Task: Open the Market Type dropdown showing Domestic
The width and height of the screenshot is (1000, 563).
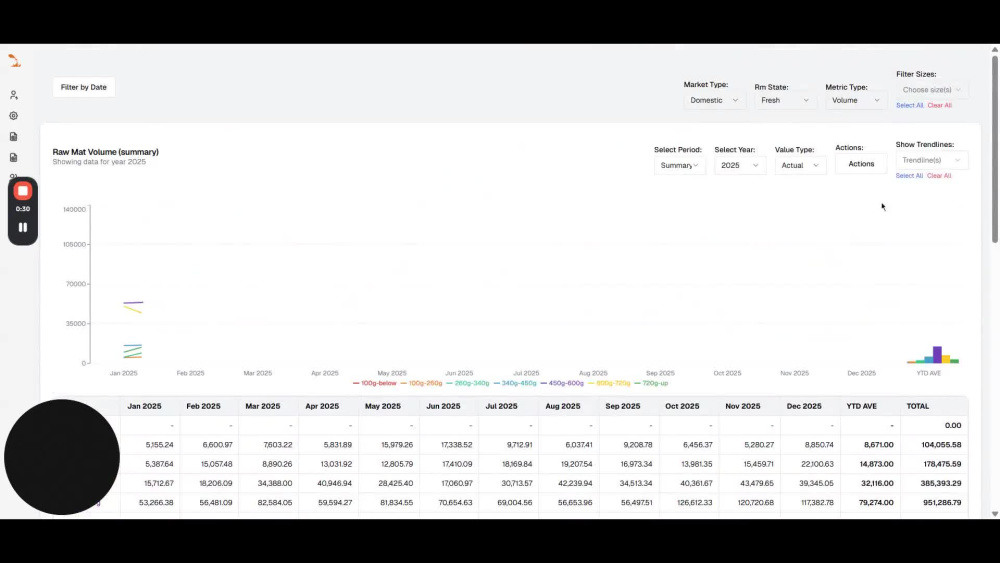Action: (x=714, y=100)
